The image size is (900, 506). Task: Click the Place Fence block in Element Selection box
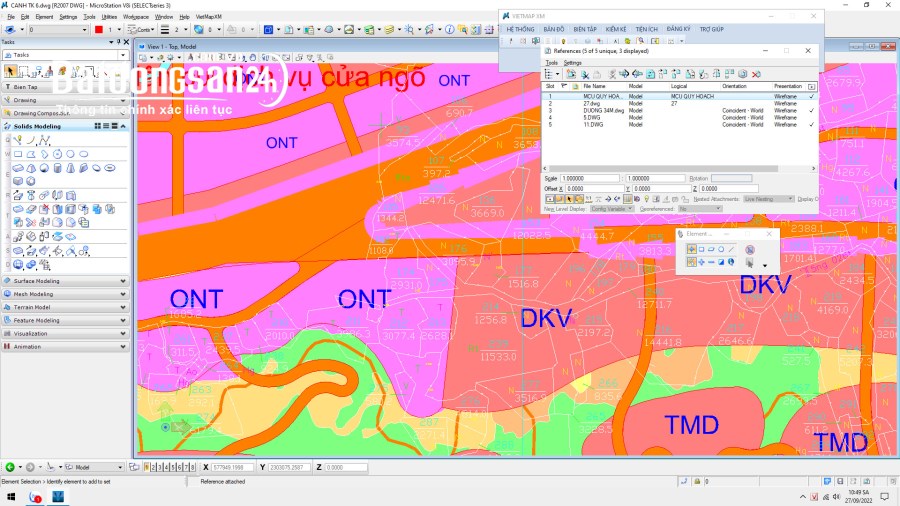[x=701, y=250]
